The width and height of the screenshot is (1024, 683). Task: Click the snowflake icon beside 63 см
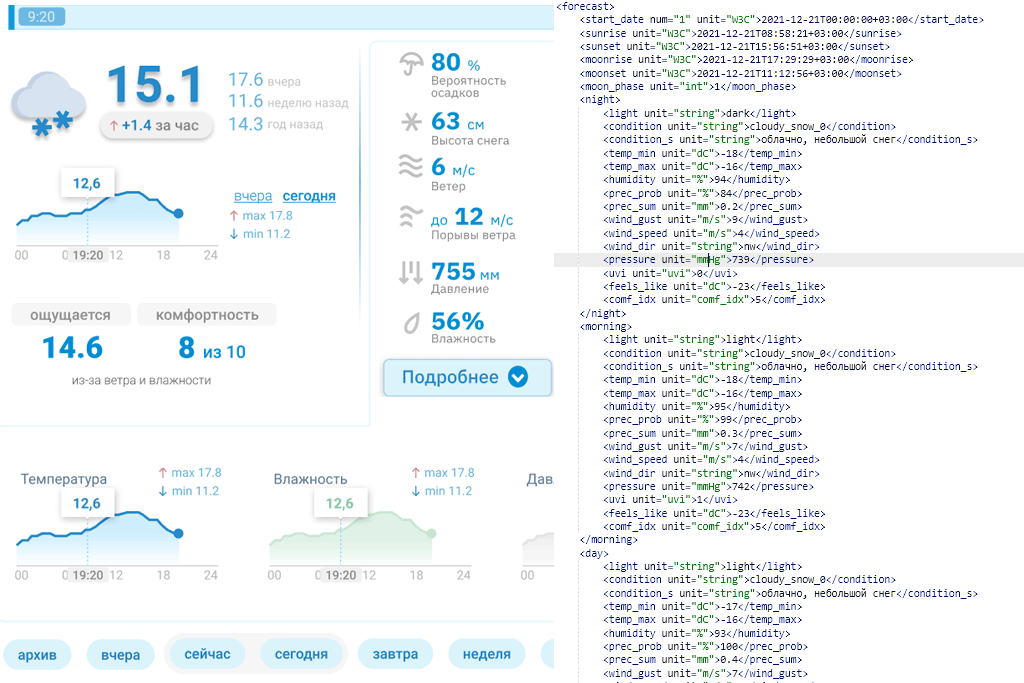coord(410,123)
